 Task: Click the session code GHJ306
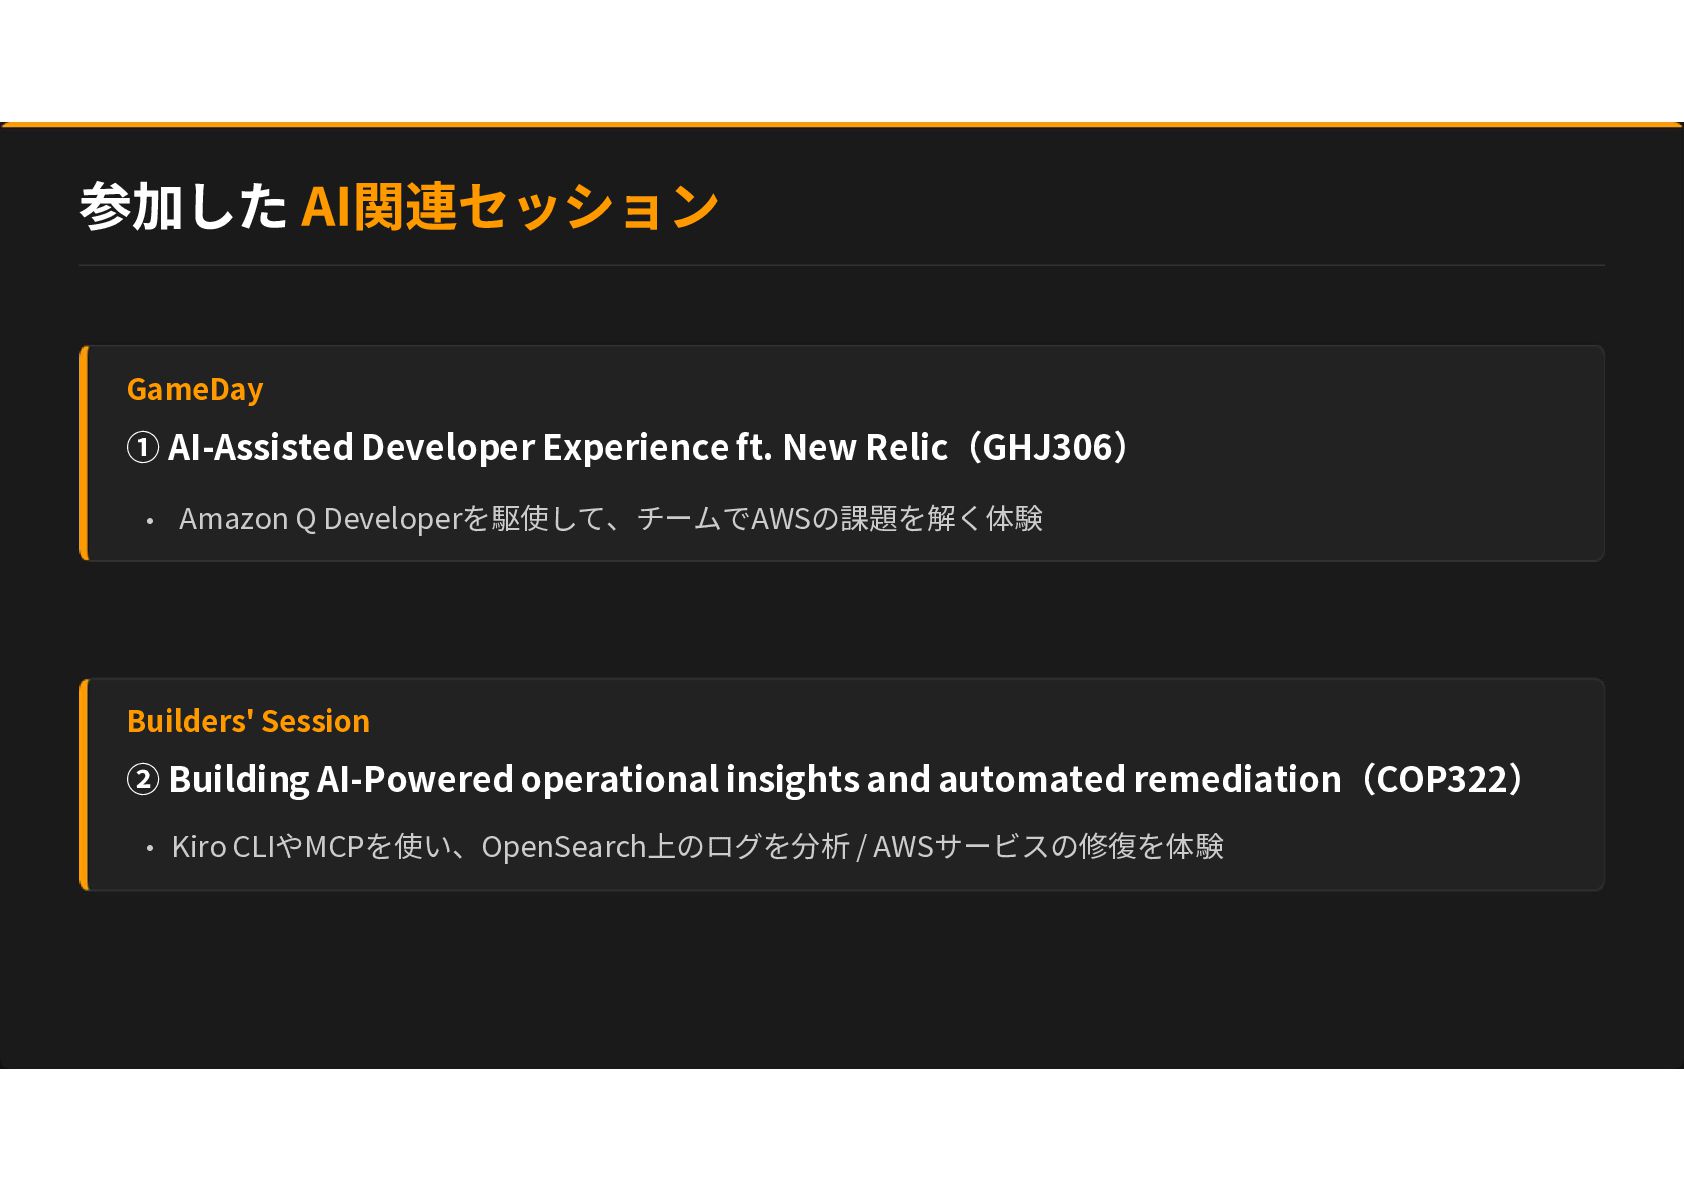tap(1047, 447)
